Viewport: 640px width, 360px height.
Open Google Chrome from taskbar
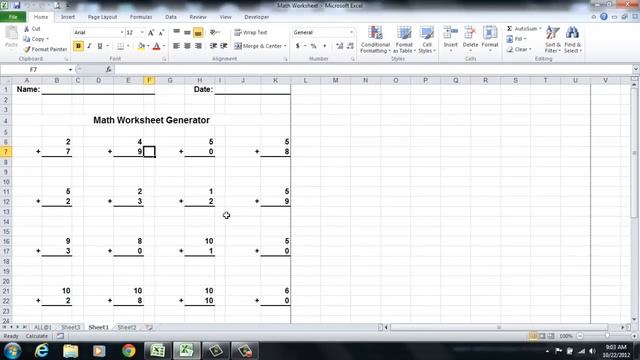[129, 351]
